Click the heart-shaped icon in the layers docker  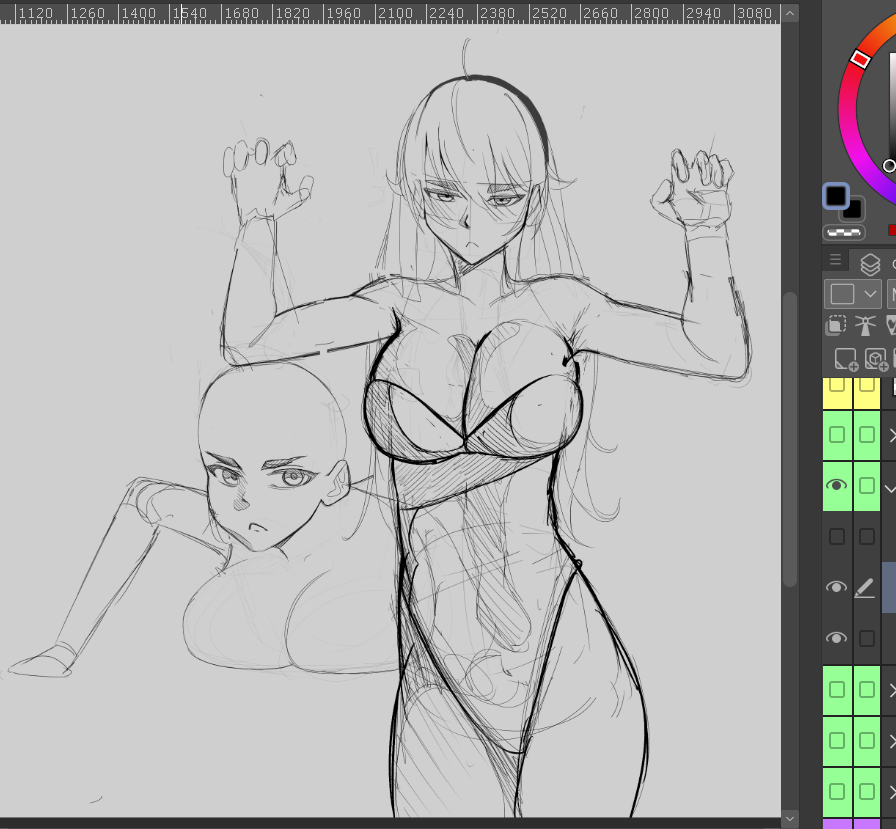click(891, 326)
